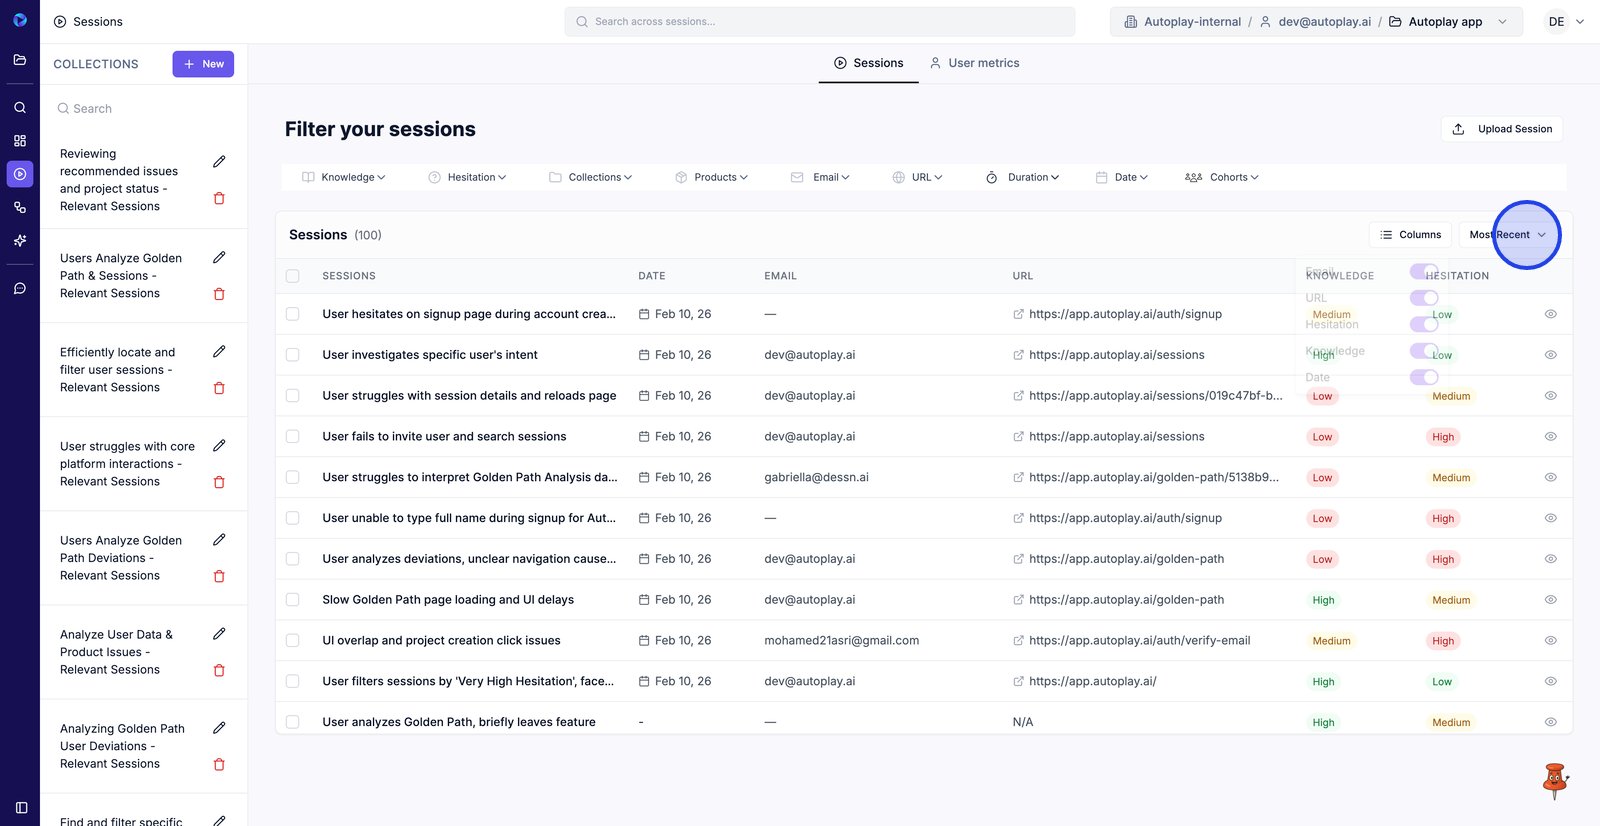The width and height of the screenshot is (1600, 826).
Task: View session 'User fails to invite user' eye icon
Action: (x=1550, y=437)
